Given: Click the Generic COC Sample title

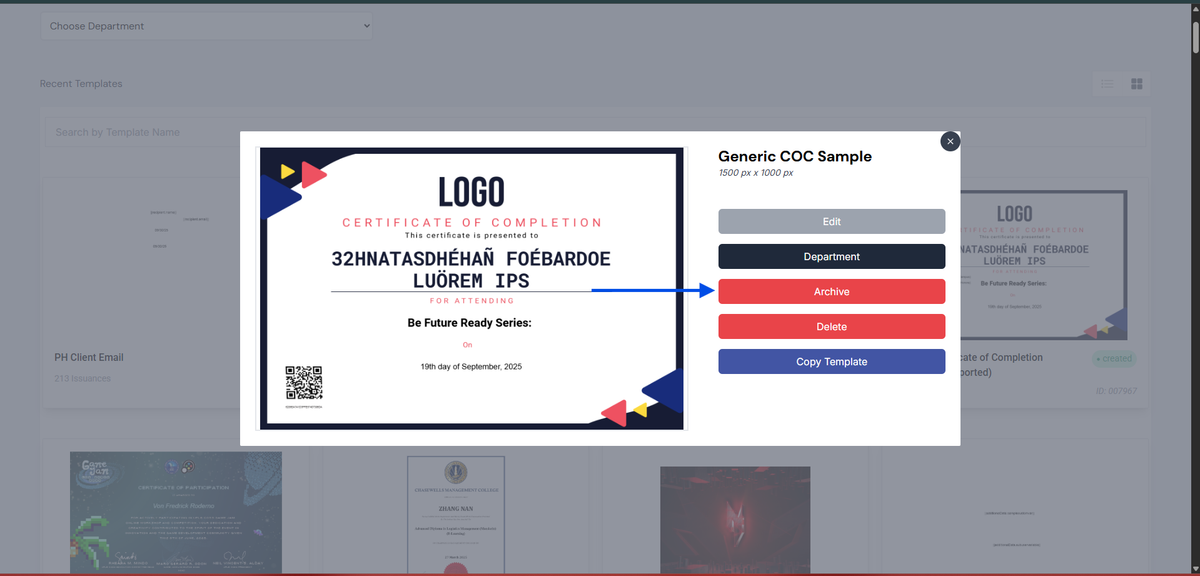Looking at the screenshot, I should 795,156.
